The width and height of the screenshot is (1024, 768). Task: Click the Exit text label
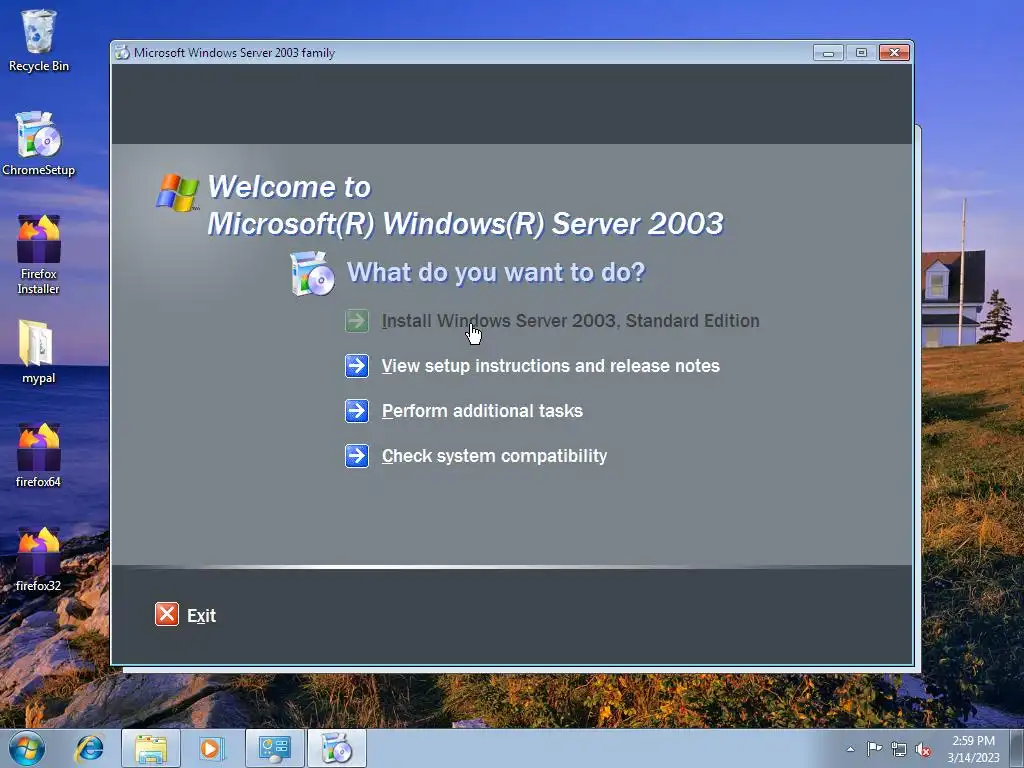coord(201,616)
